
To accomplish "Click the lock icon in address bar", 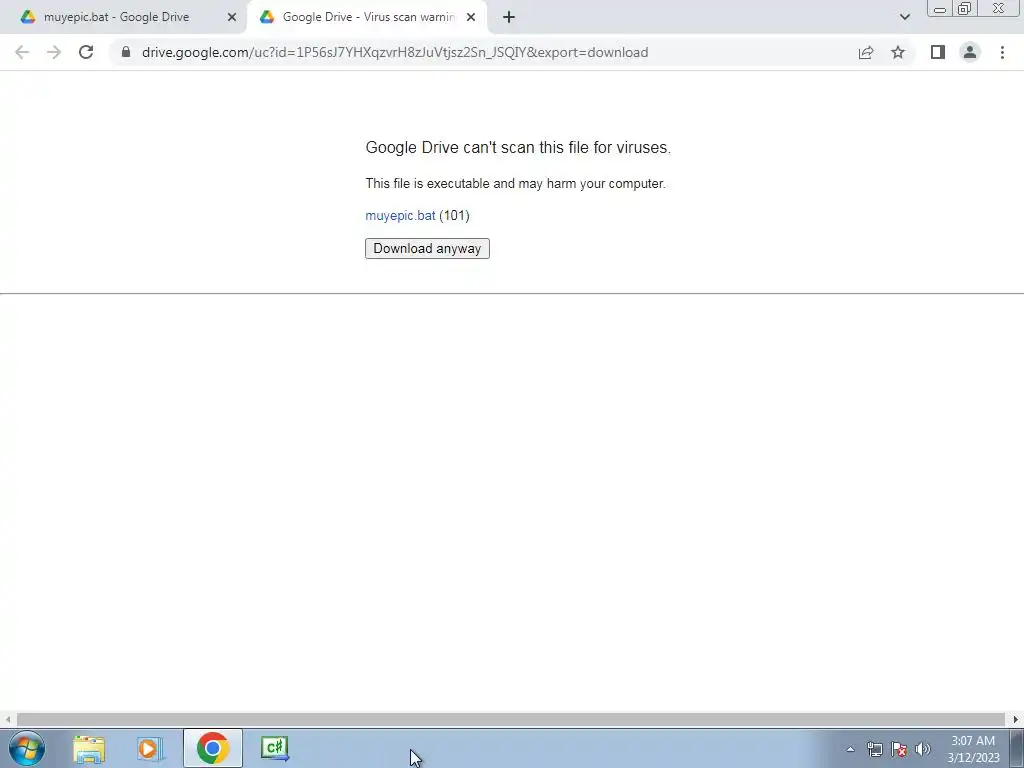I will coord(126,52).
